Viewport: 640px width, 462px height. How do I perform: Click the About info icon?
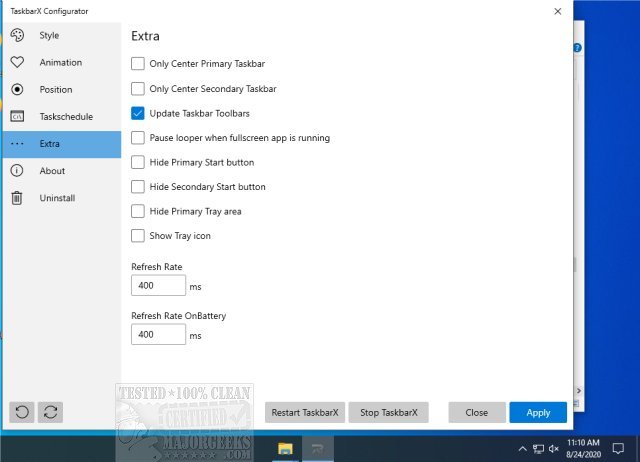17,171
